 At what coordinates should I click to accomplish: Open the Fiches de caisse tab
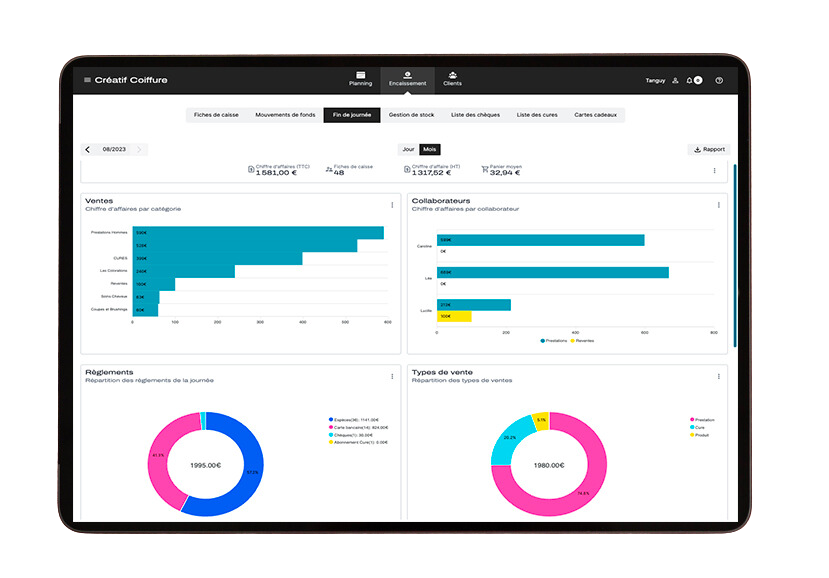[x=215, y=115]
